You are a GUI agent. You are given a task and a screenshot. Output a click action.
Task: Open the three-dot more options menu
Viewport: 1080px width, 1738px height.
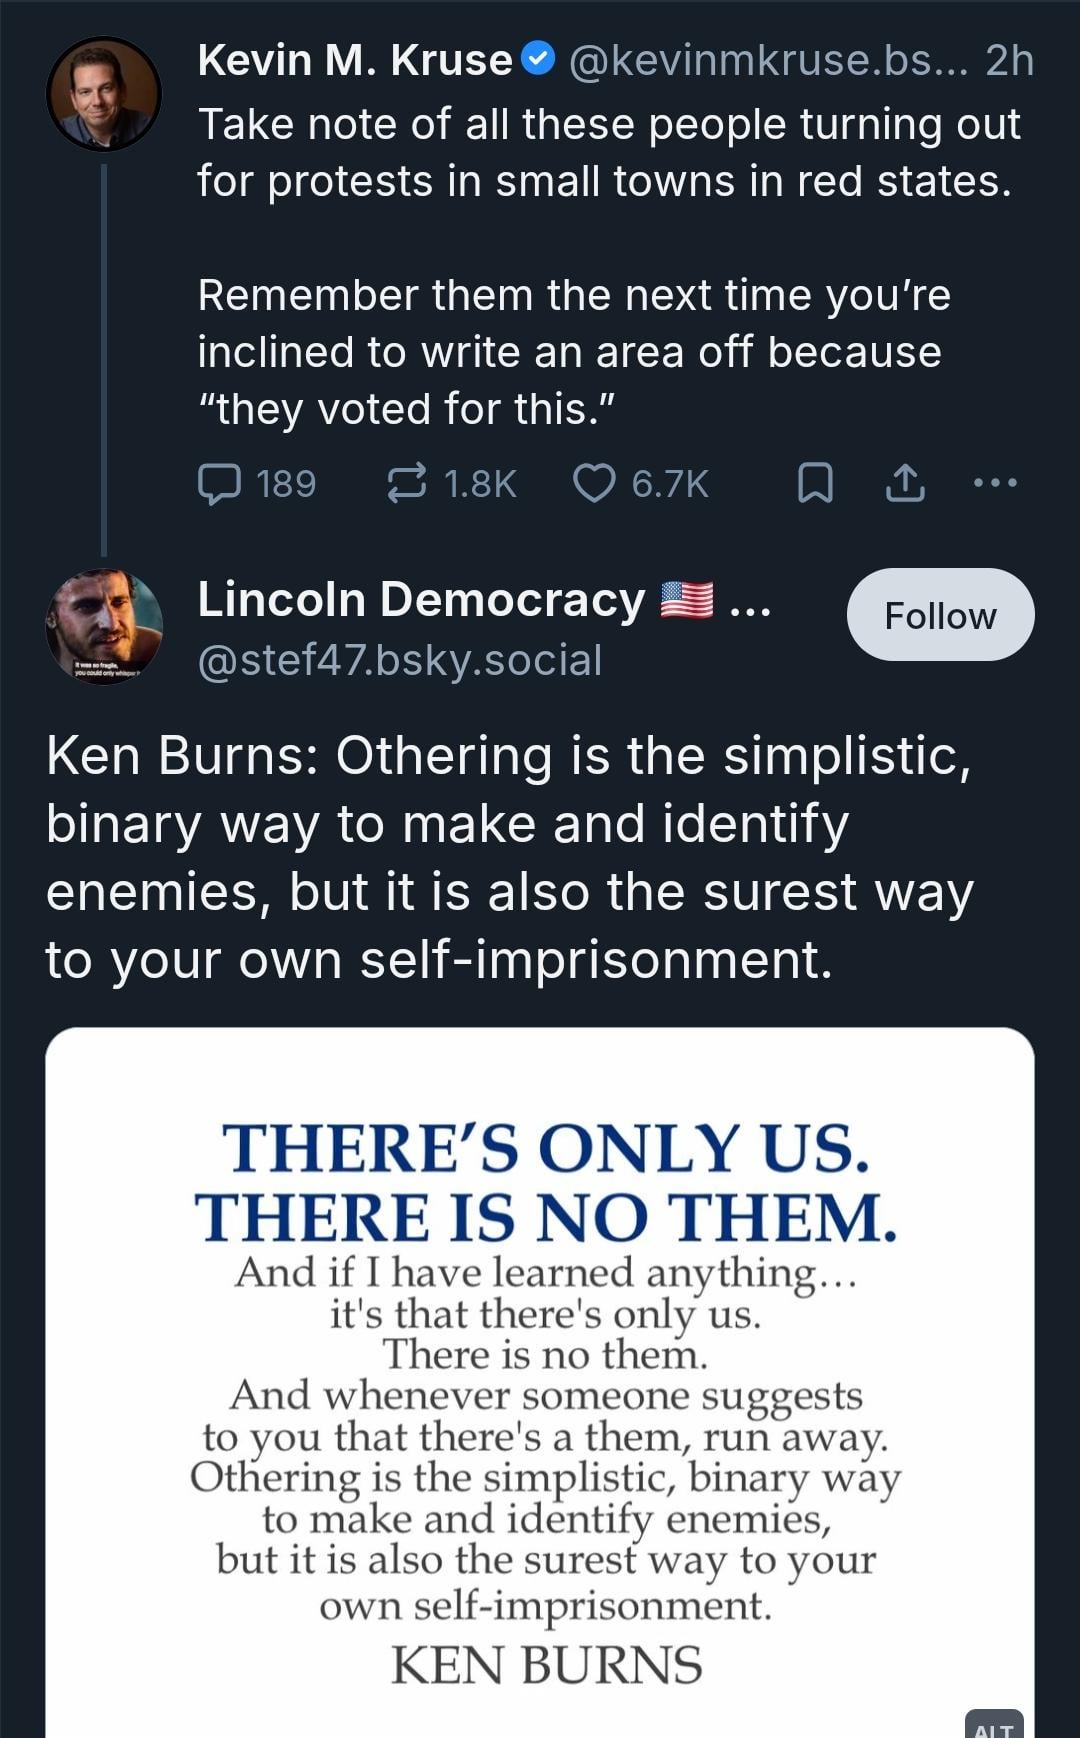(x=995, y=484)
